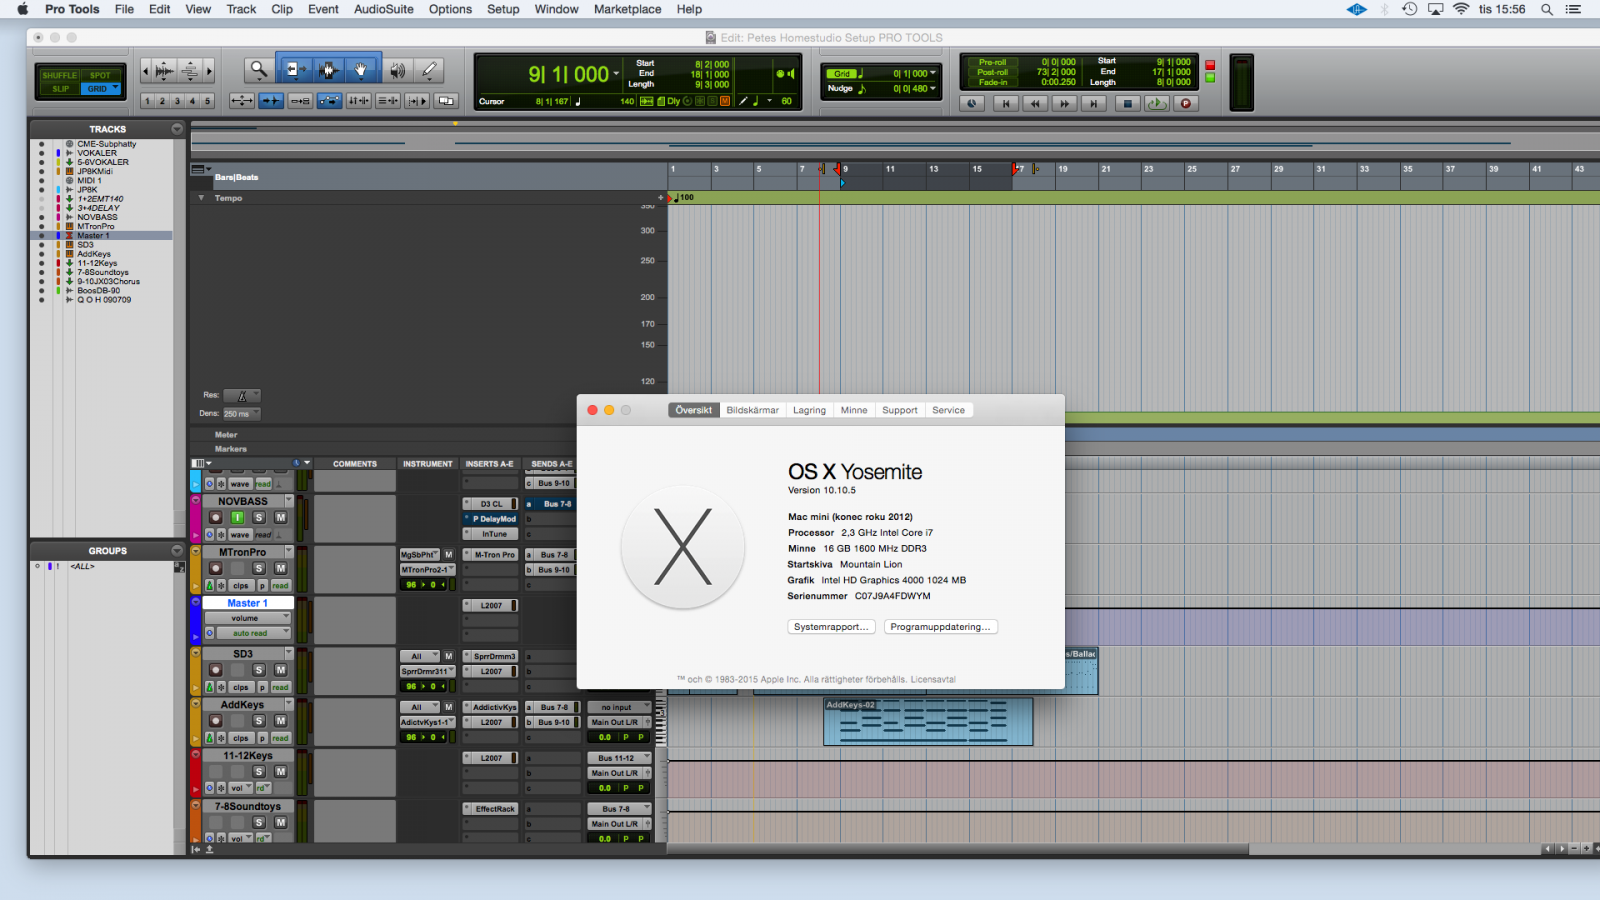Open macOS Spotlight search
The height and width of the screenshot is (900, 1600).
(x=1546, y=9)
